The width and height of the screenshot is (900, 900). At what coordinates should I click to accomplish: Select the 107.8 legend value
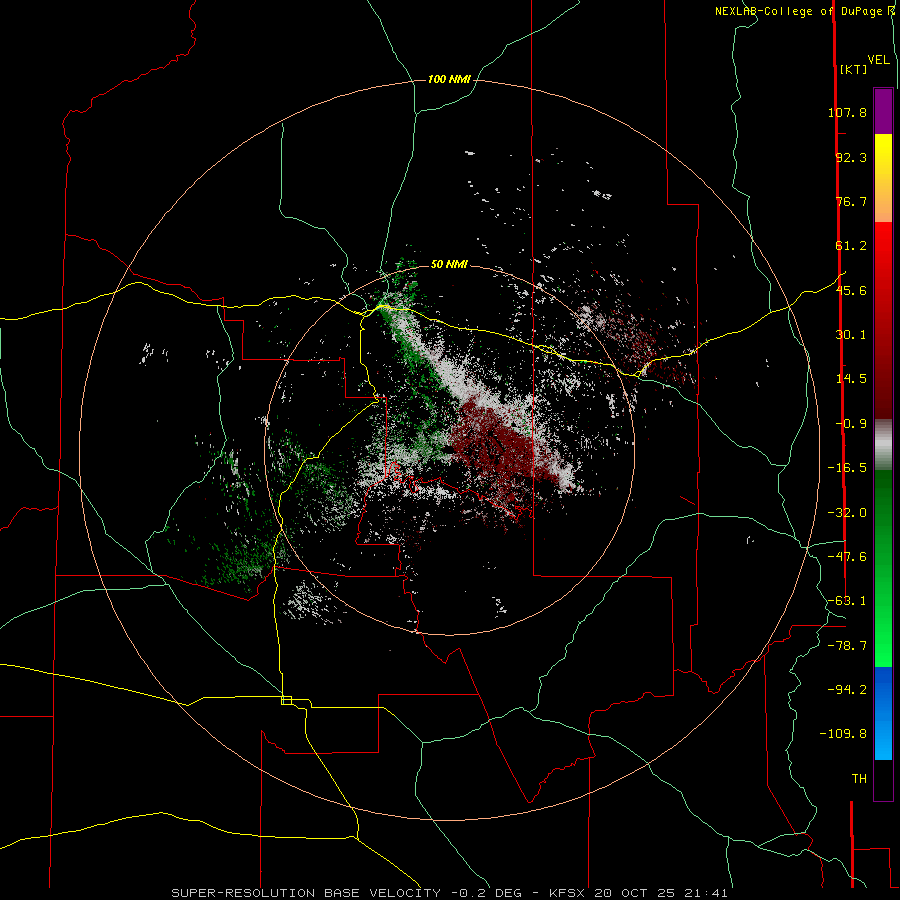847,112
